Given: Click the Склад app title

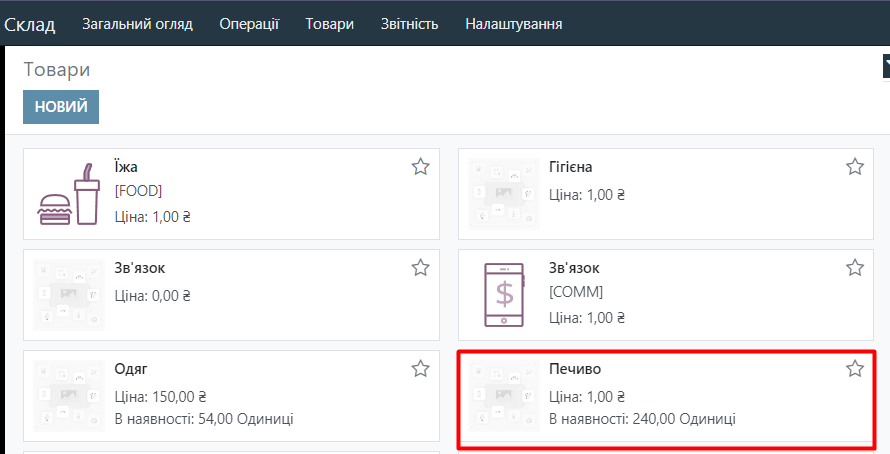Looking at the screenshot, I should point(30,24).
